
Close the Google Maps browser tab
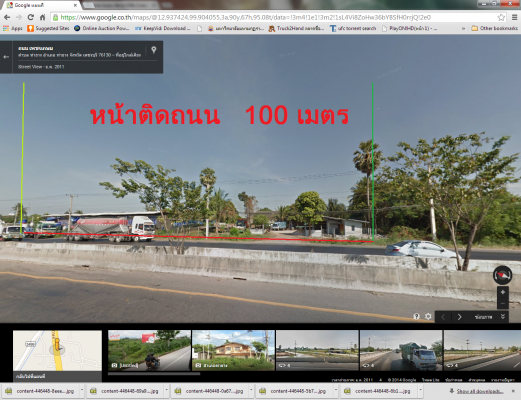(75, 5)
